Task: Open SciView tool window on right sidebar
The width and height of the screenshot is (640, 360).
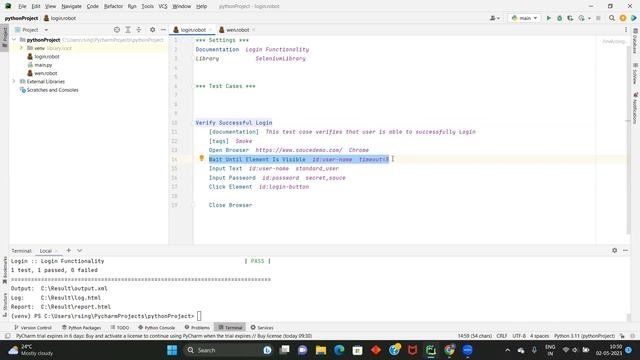Action: pos(635,73)
